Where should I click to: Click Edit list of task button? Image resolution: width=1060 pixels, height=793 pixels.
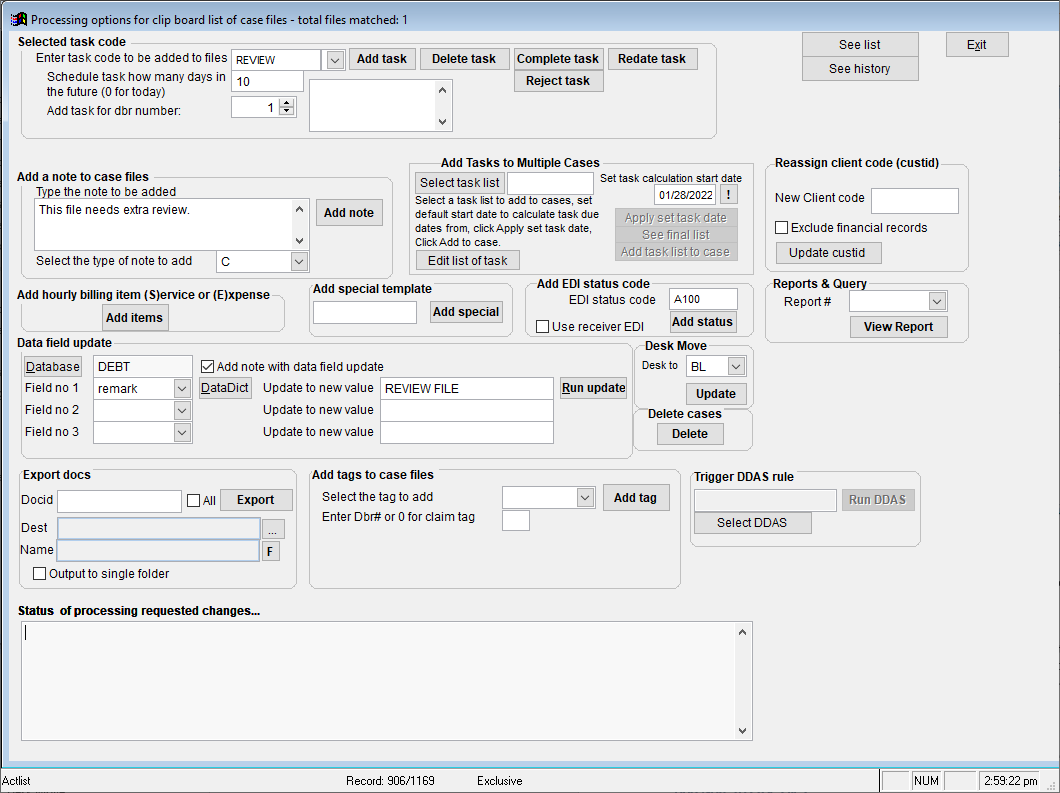(467, 260)
